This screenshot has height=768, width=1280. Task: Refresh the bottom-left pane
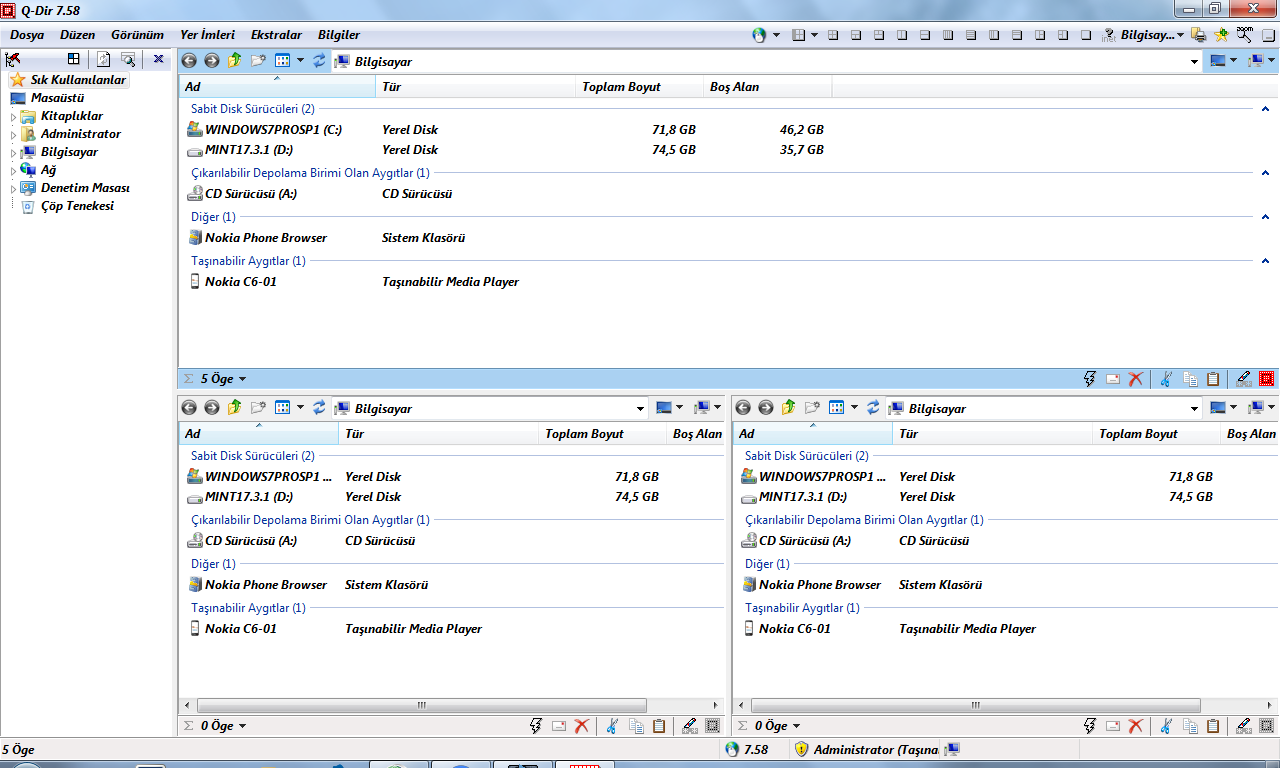tap(319, 408)
